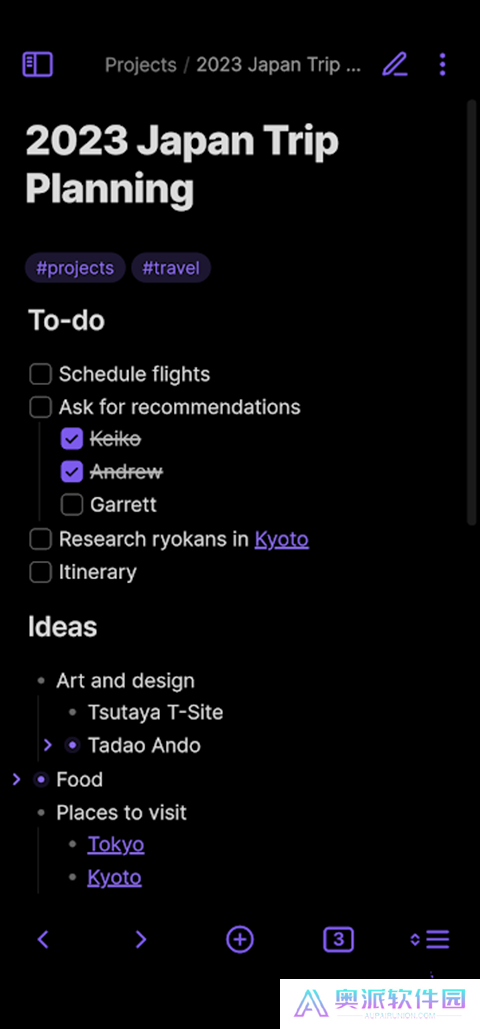Click the vertical scrollbar thumb

coord(471,312)
